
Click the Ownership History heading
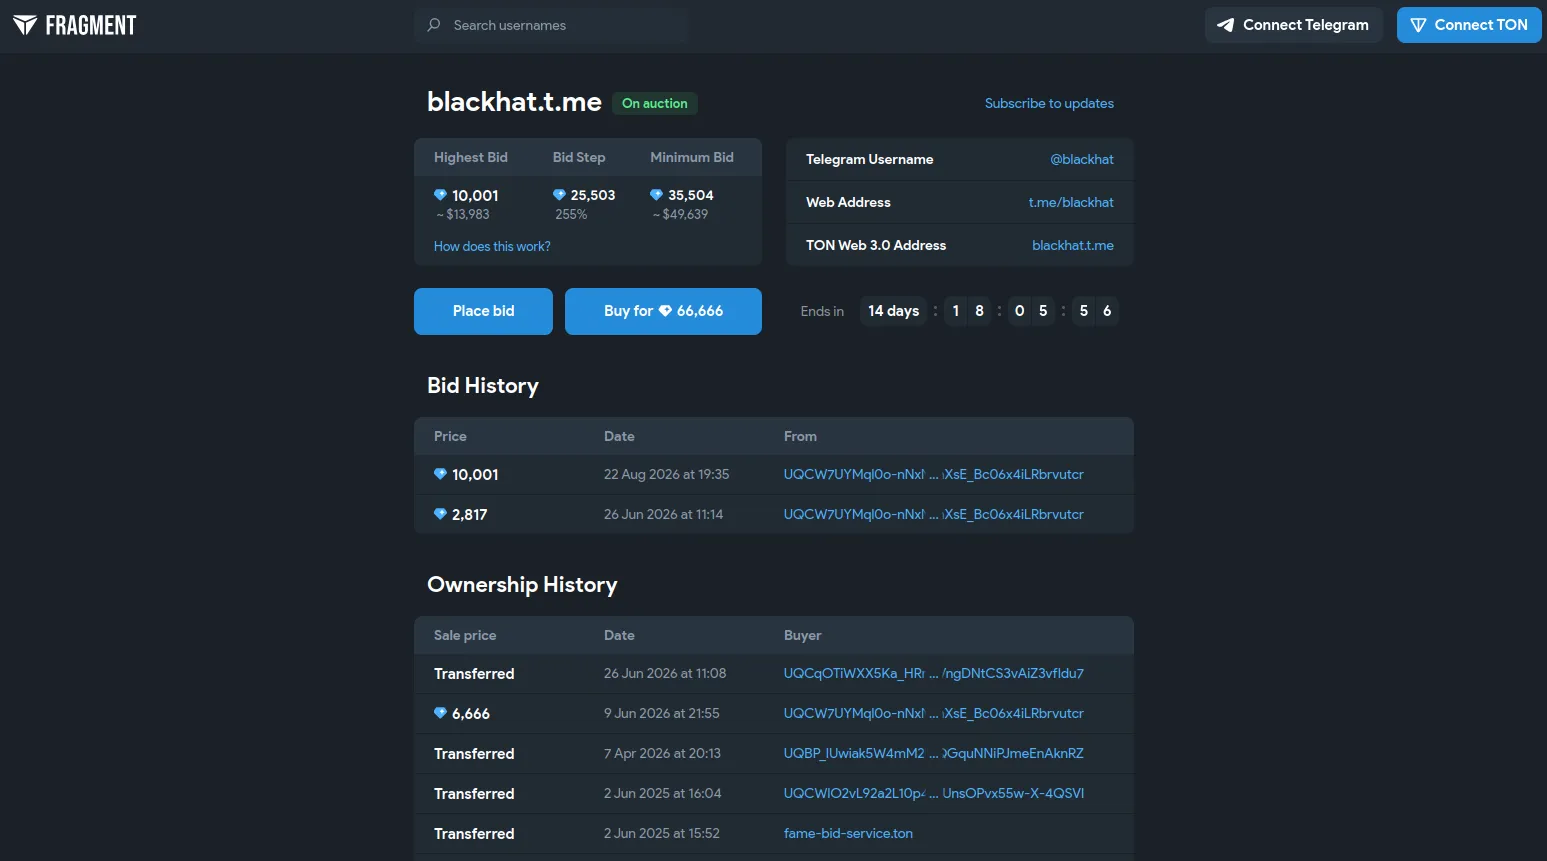(522, 585)
